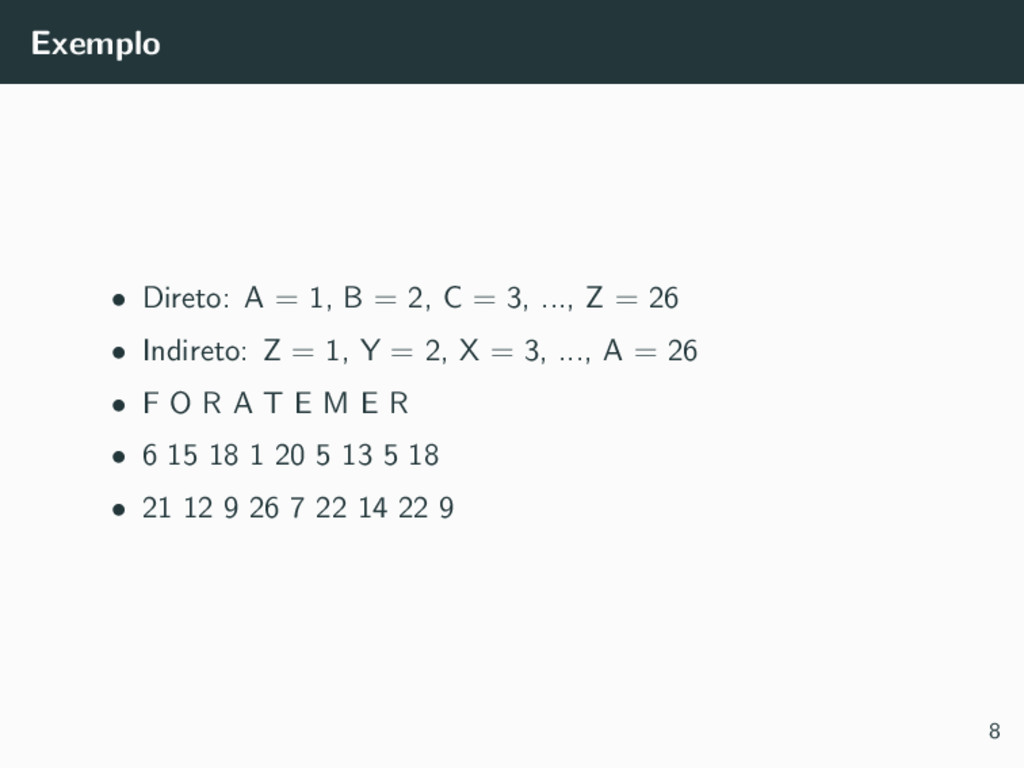Click the final 'R' in FORATEMER line
The height and width of the screenshot is (768, 1024).
[x=399, y=403]
